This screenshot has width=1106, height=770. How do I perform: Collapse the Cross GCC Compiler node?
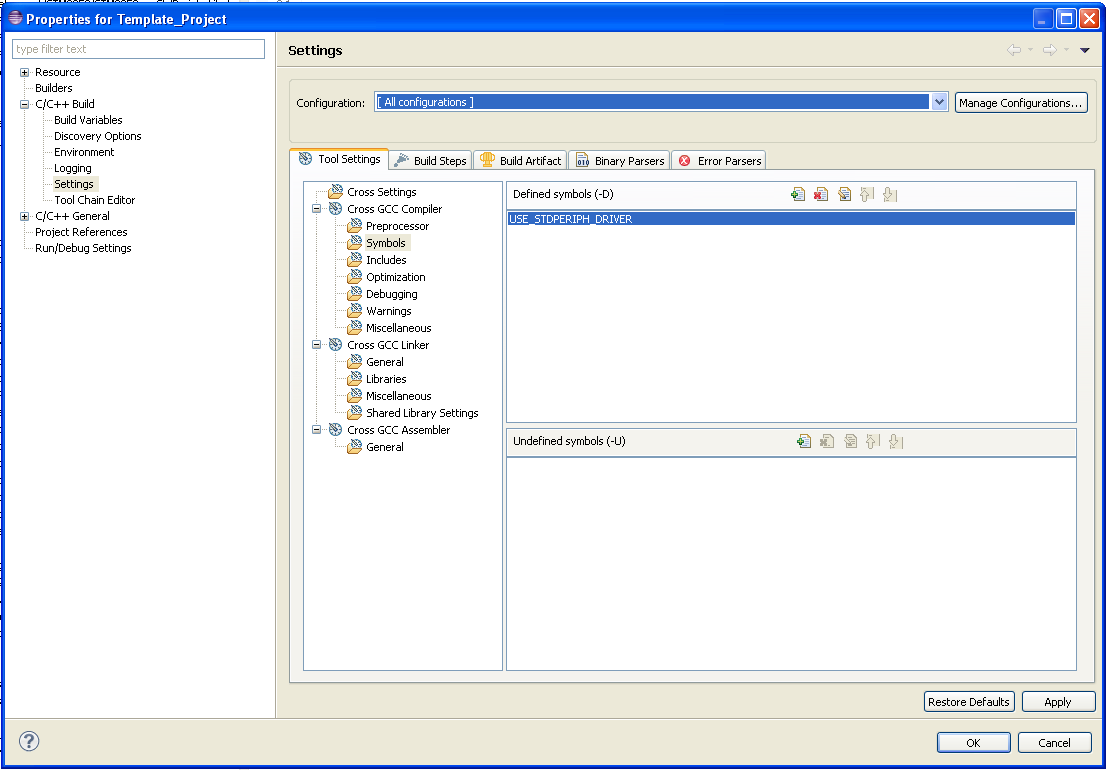(317, 209)
